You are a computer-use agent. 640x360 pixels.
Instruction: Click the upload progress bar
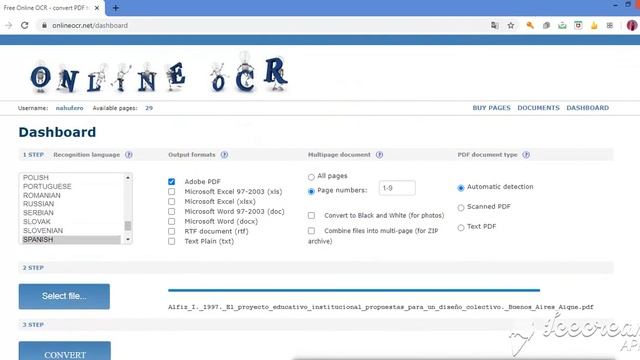[354, 290]
